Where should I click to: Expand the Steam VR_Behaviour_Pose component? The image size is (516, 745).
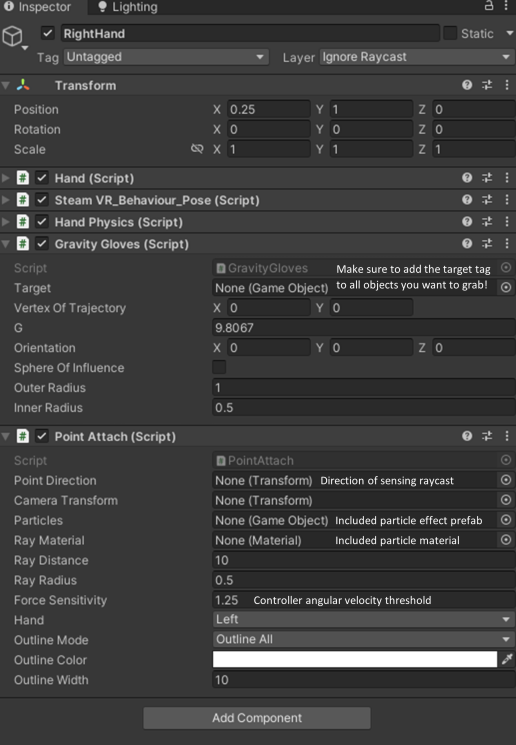tap(6, 200)
